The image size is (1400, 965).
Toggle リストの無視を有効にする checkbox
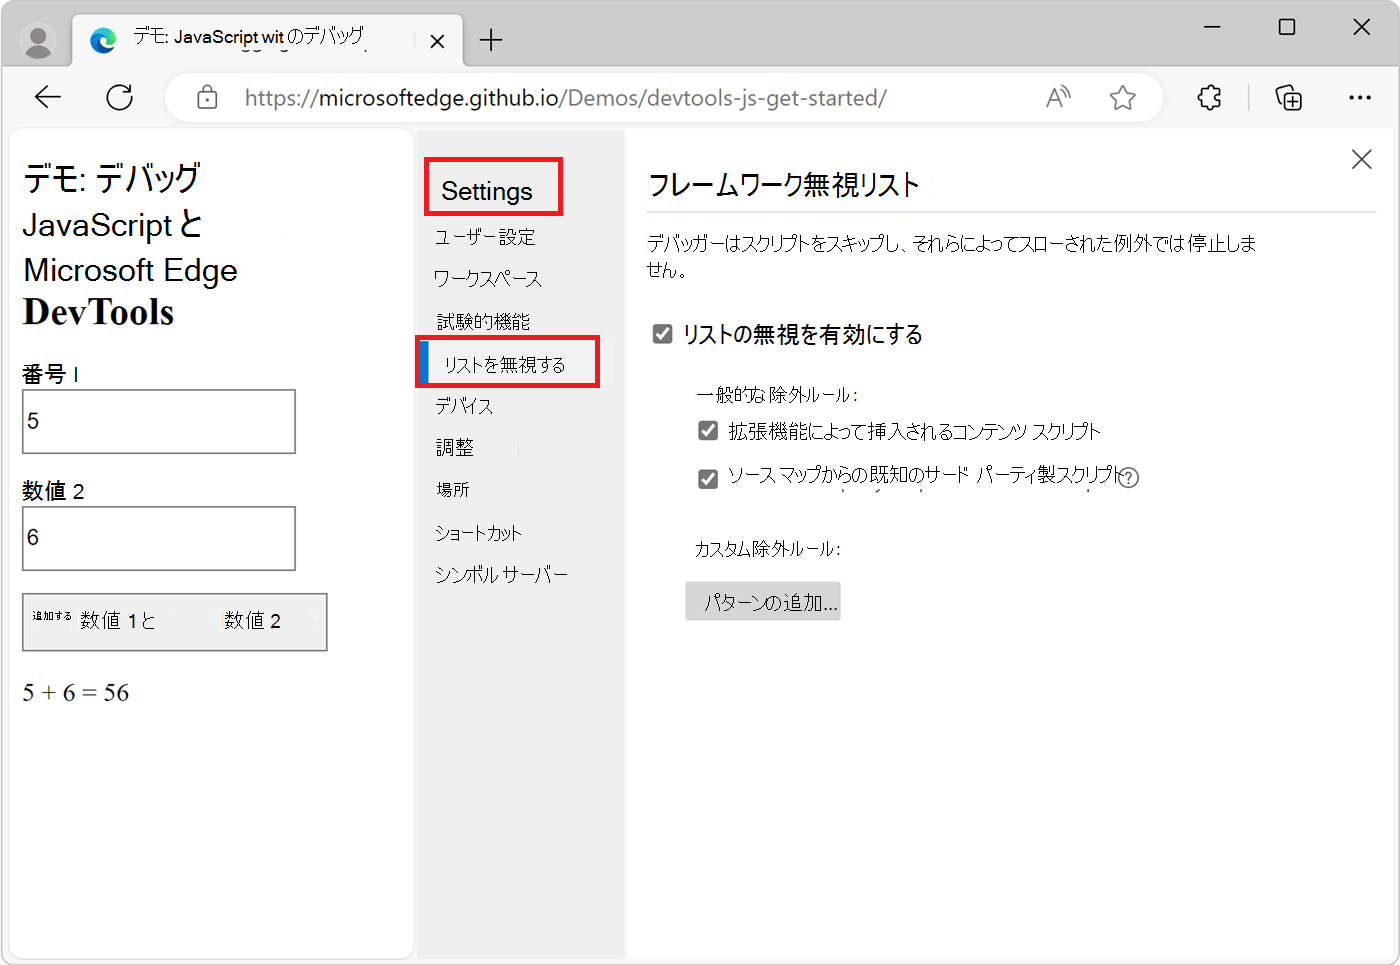[x=661, y=334]
